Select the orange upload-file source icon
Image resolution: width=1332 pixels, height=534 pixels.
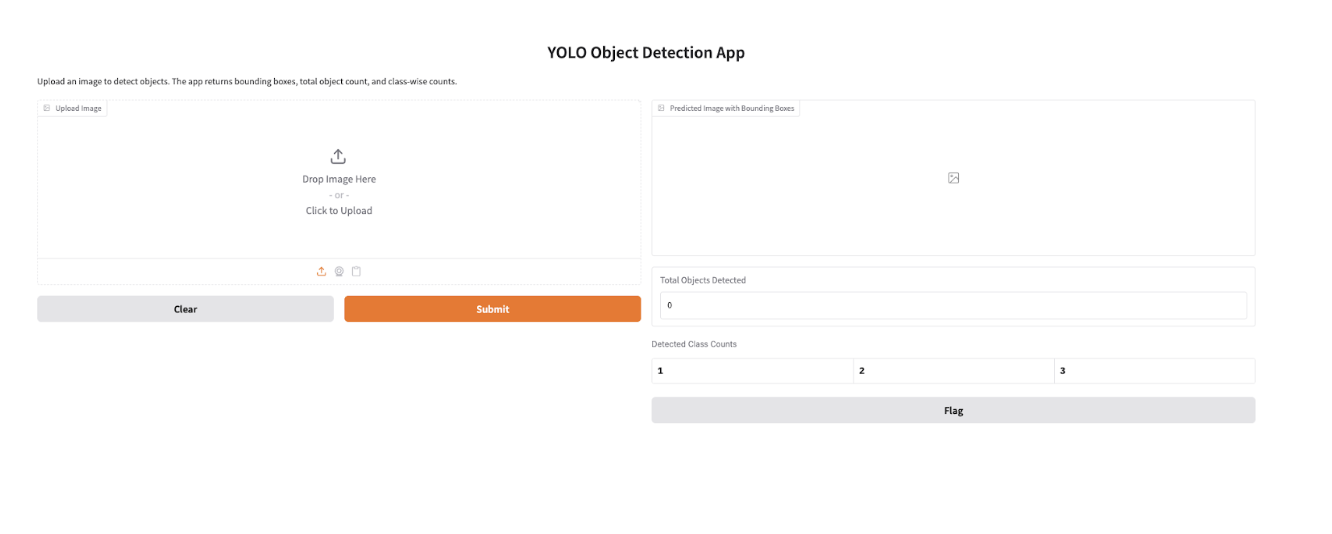(321, 271)
